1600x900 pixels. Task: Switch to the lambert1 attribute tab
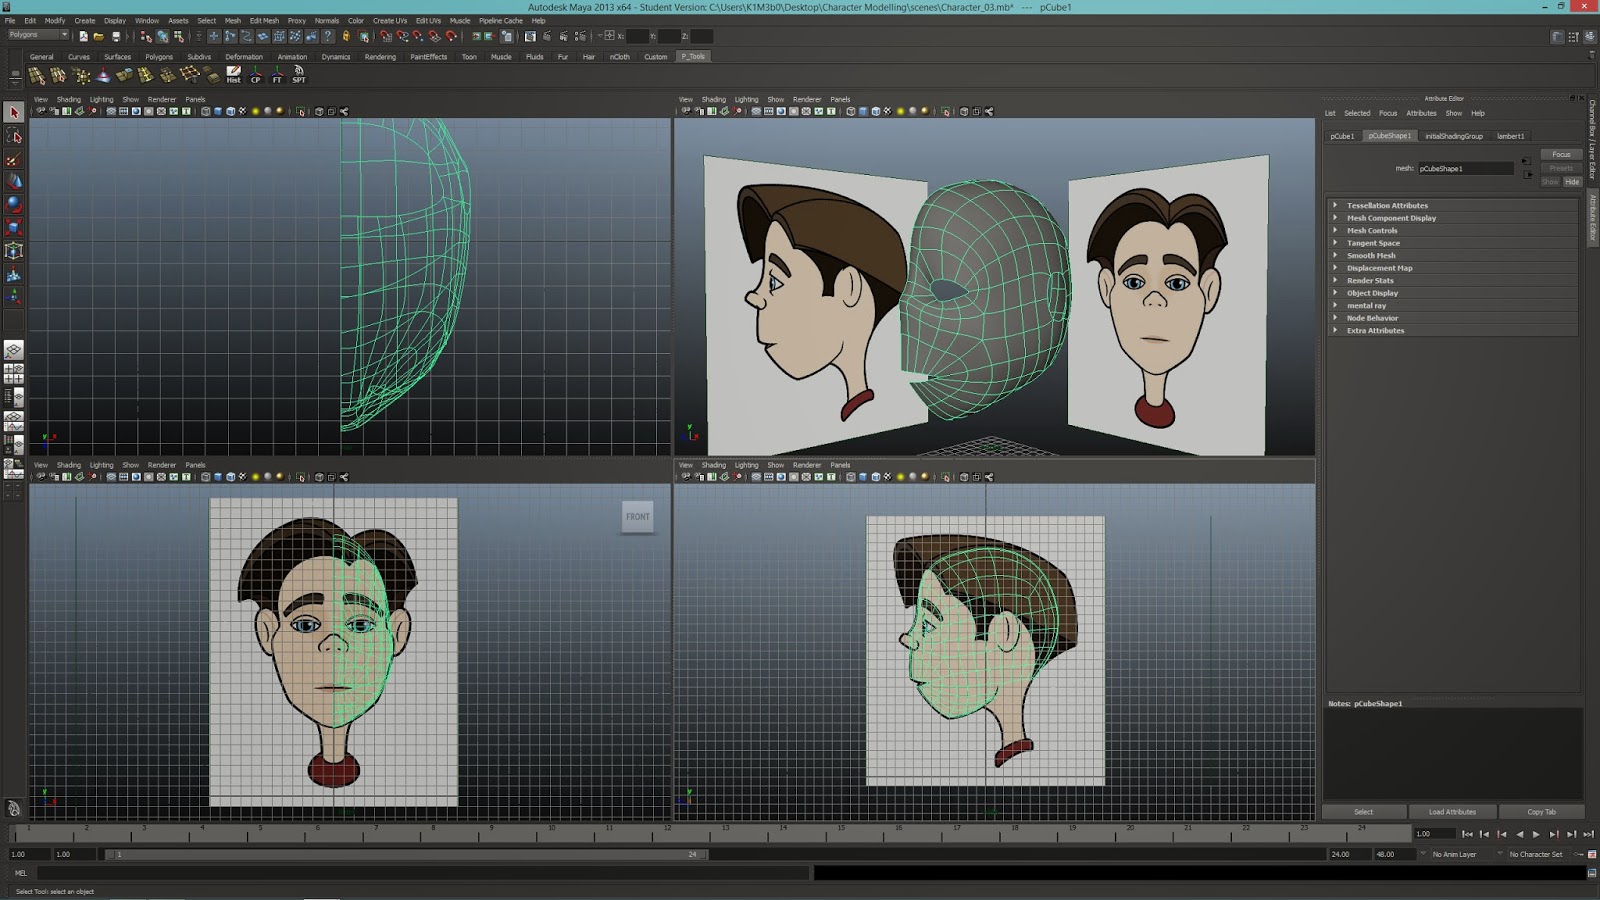[x=1511, y=136]
